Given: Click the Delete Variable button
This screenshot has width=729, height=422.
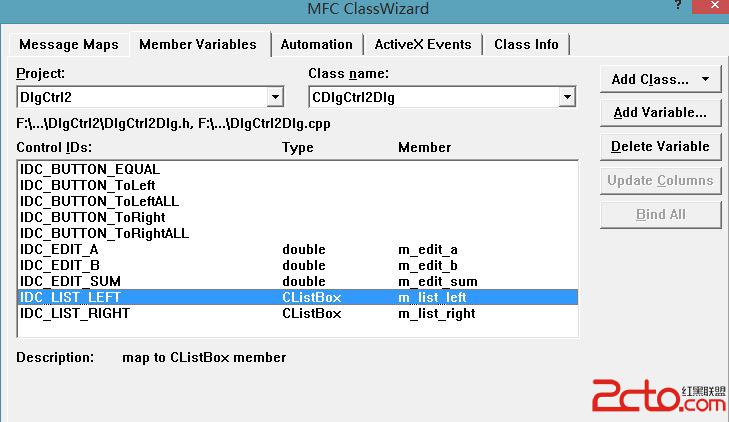Looking at the screenshot, I should click(x=660, y=147).
